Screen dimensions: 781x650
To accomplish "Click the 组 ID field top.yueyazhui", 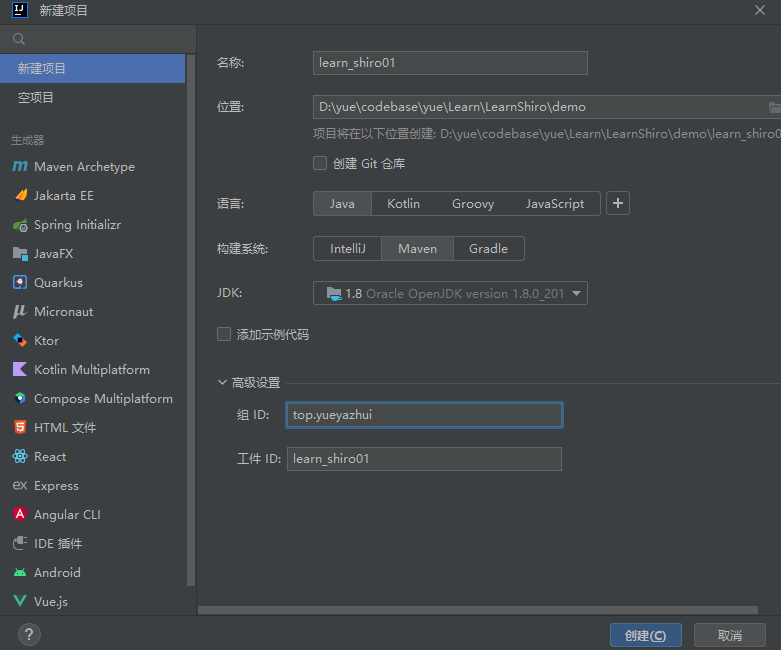I will coord(424,415).
